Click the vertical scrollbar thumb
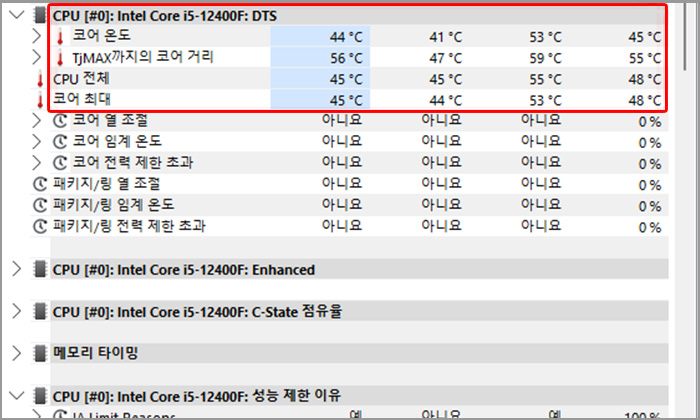The image size is (700, 420). pos(686,39)
